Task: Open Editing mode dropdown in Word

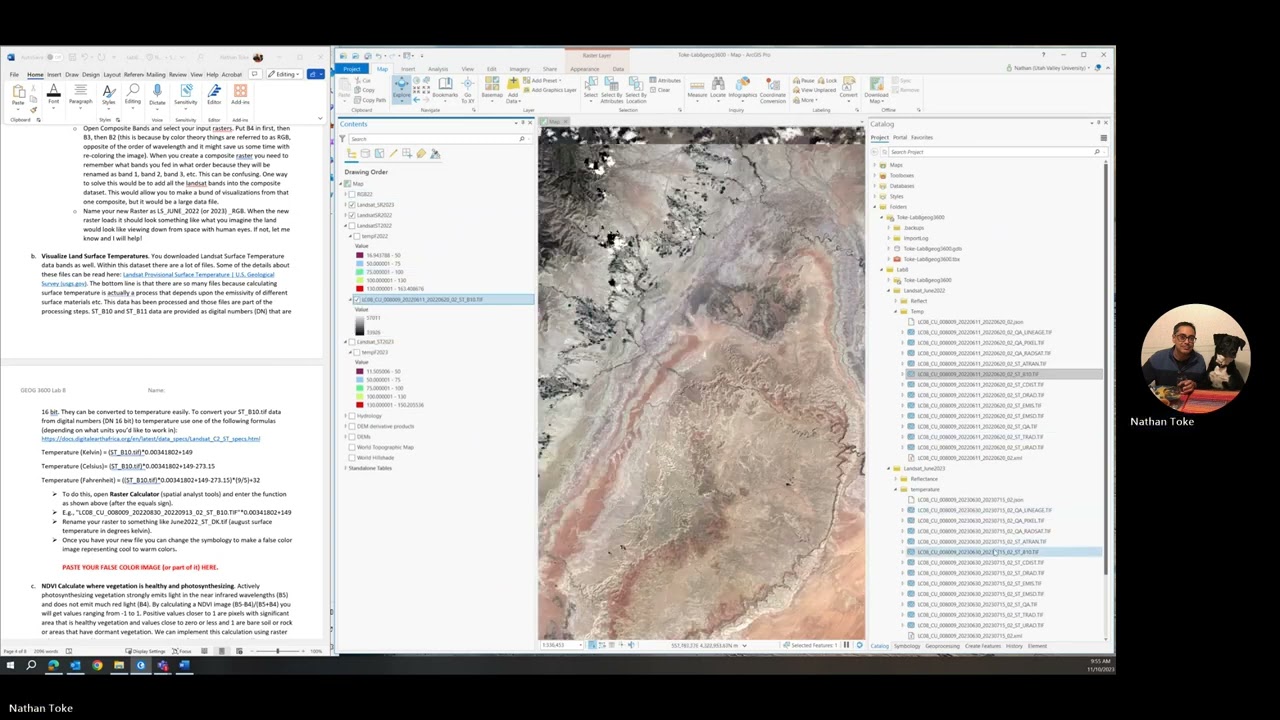Action: [x=285, y=74]
